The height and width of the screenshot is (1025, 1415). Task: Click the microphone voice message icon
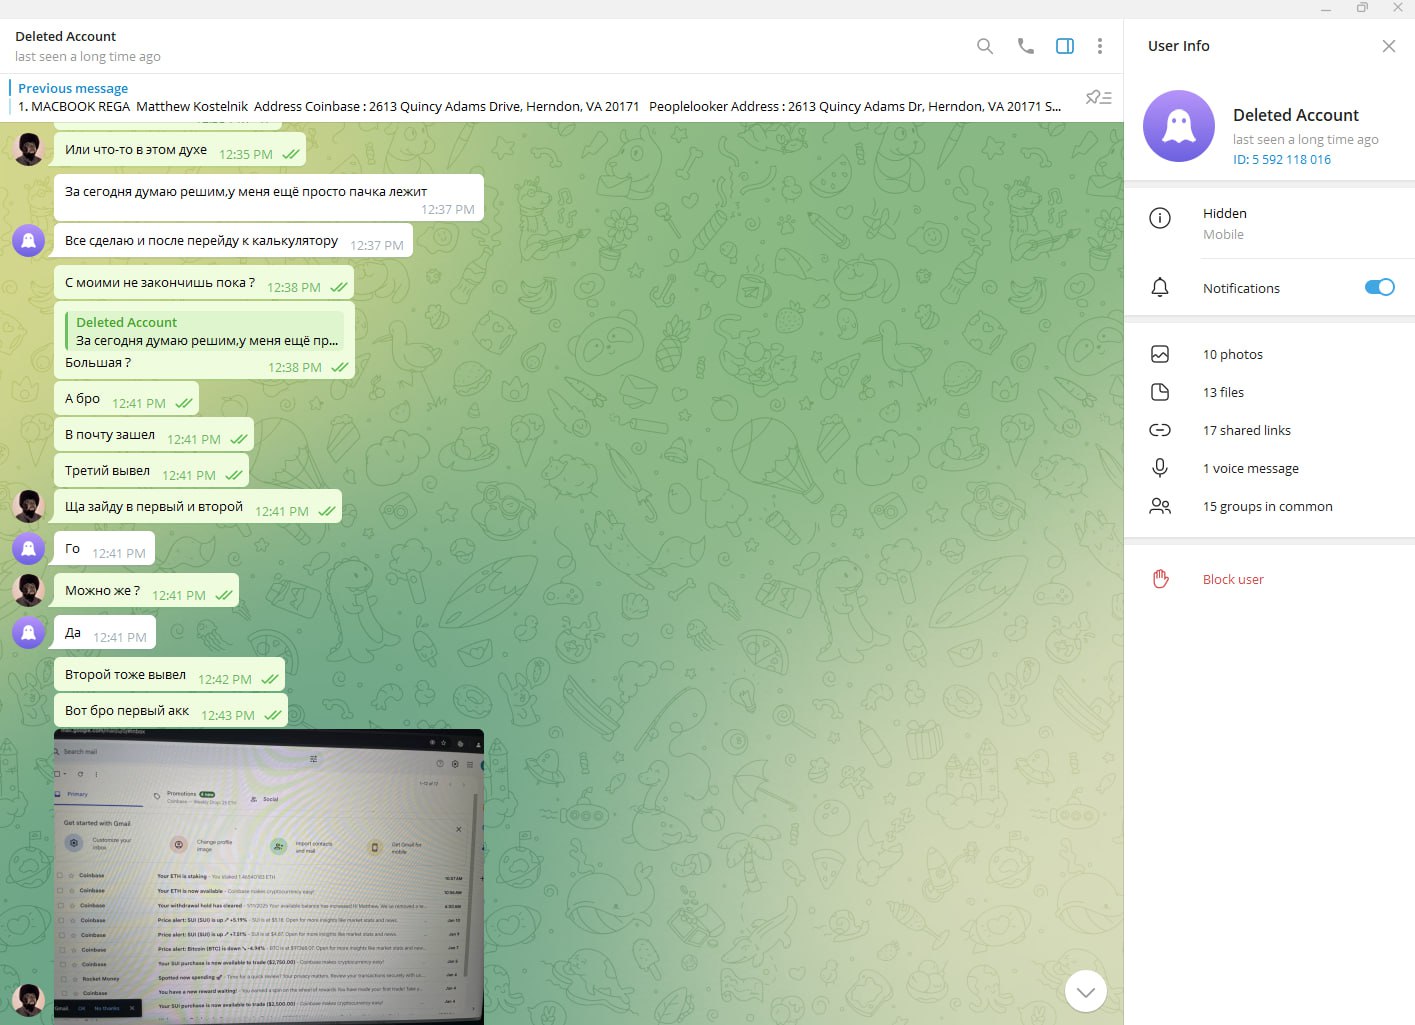(1160, 468)
